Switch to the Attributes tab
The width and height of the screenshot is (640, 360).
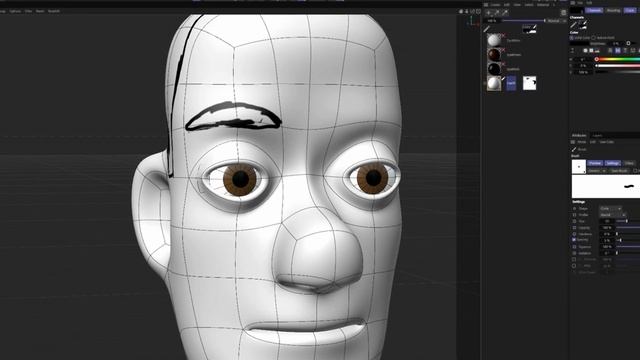point(579,135)
